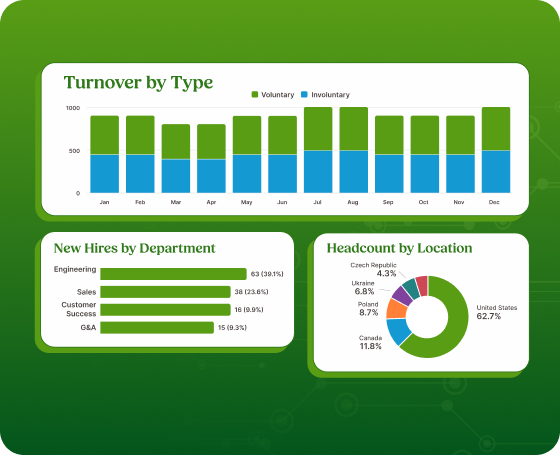This screenshot has width=560, height=455.
Task: Select the orange Poland donut slice
Action: [396, 309]
